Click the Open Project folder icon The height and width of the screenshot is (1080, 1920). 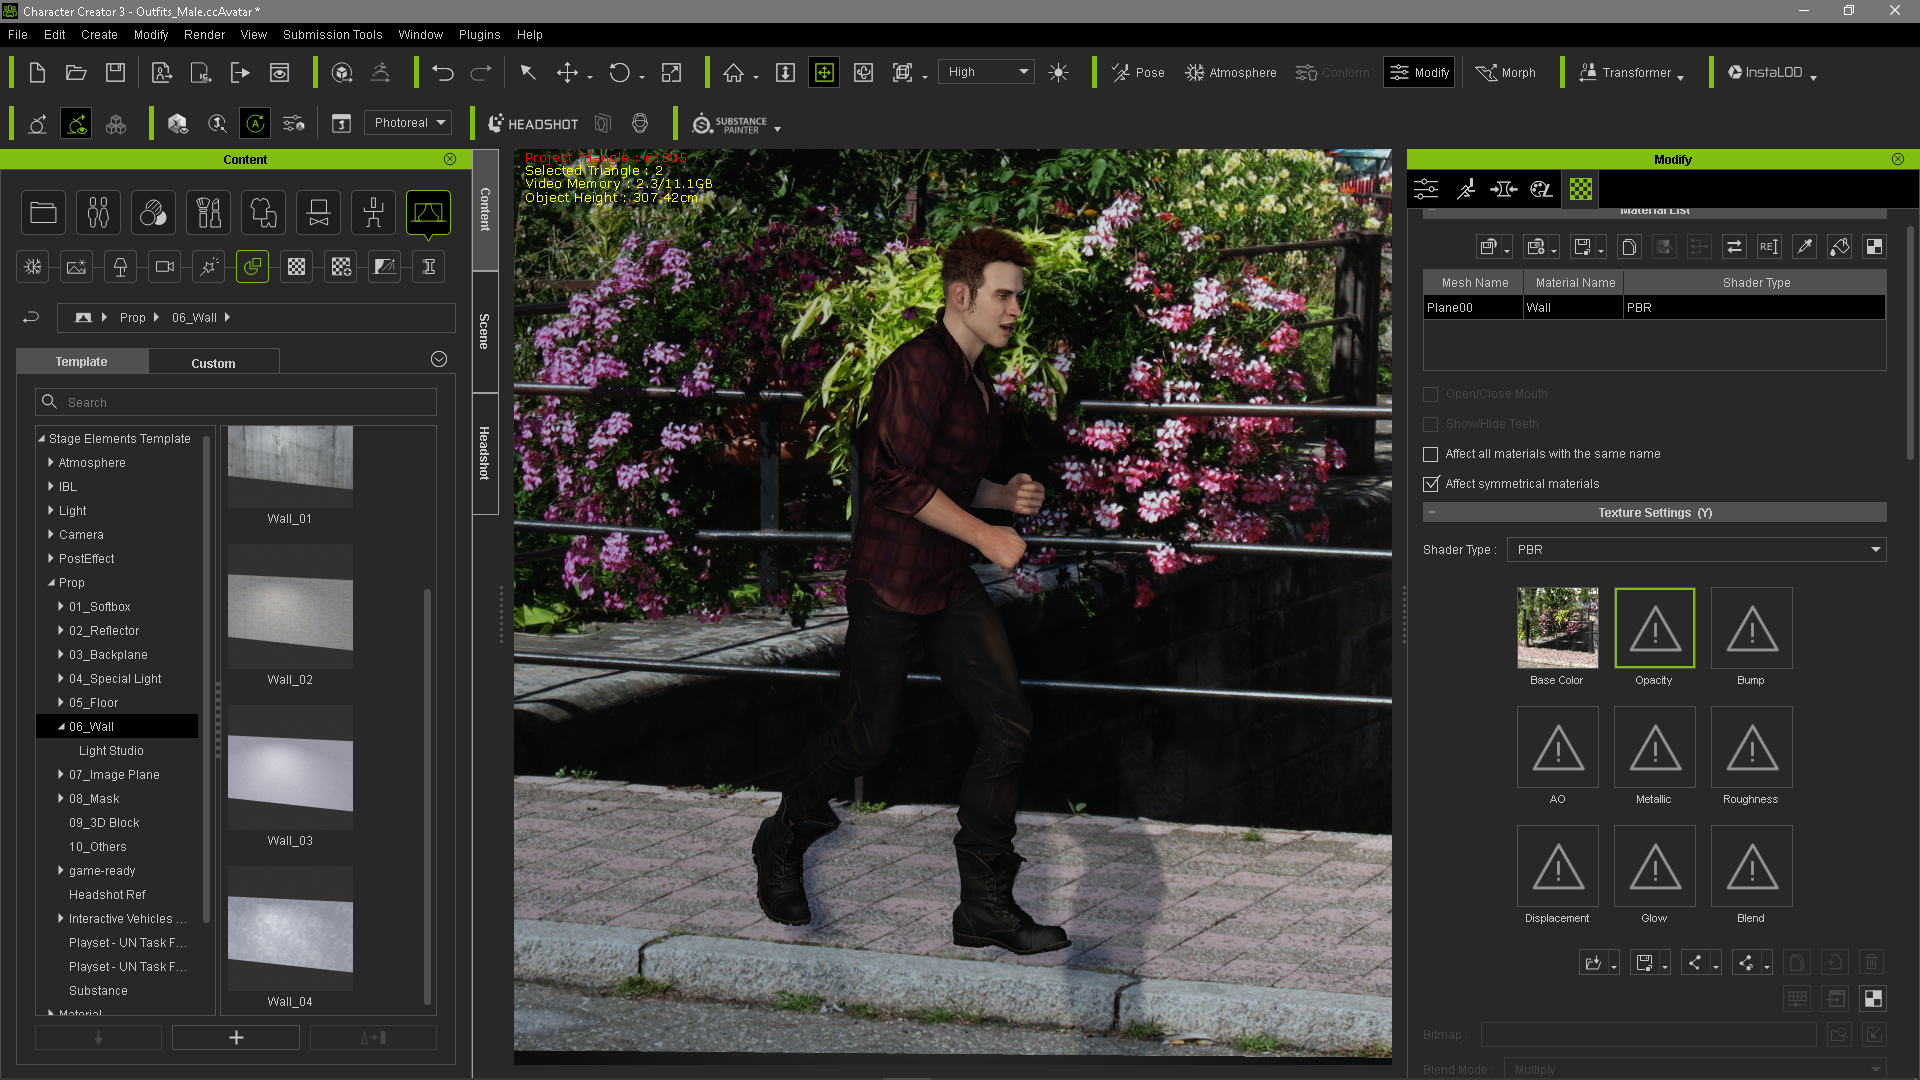point(76,72)
